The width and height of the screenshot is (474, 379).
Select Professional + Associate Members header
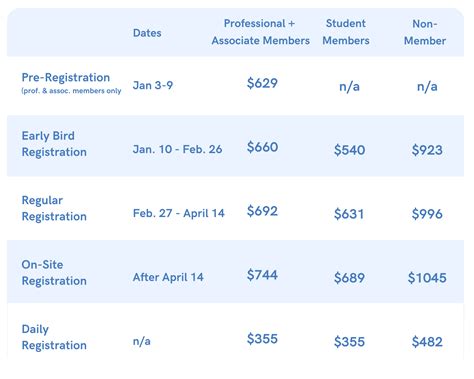[261, 32]
